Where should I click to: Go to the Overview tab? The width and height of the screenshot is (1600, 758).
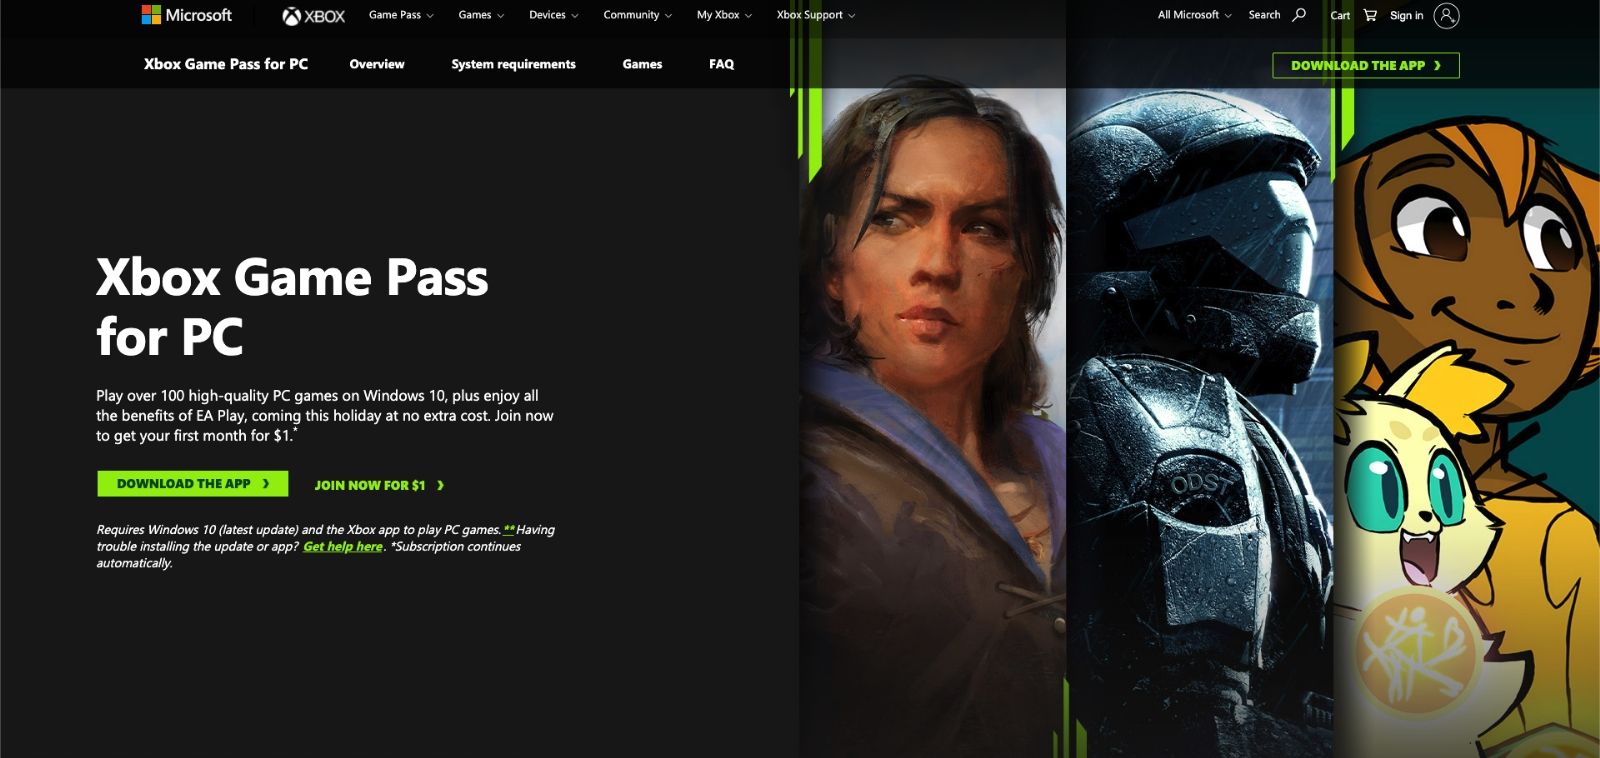click(377, 64)
